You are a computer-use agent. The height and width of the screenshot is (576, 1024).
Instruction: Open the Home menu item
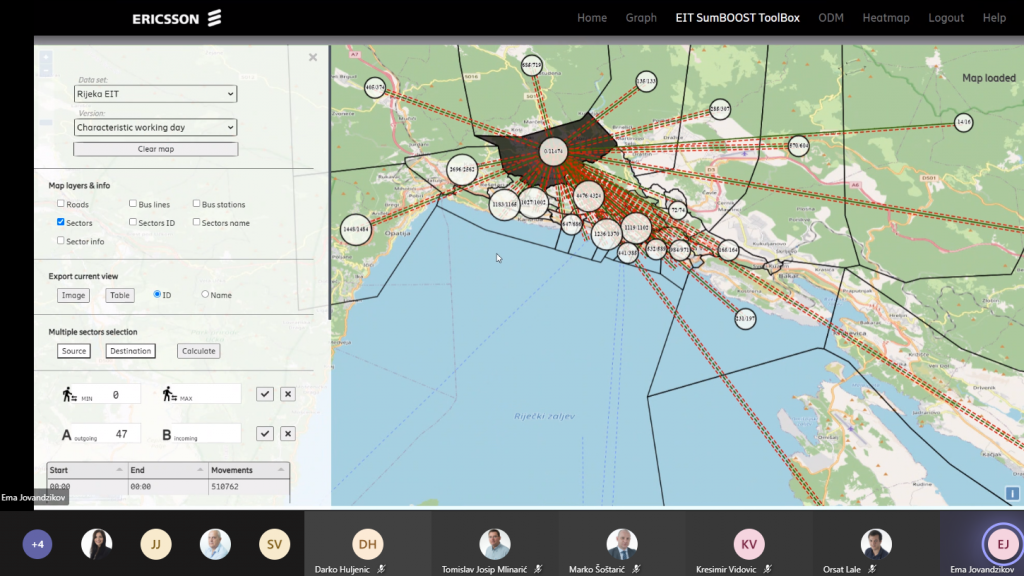(x=592, y=18)
